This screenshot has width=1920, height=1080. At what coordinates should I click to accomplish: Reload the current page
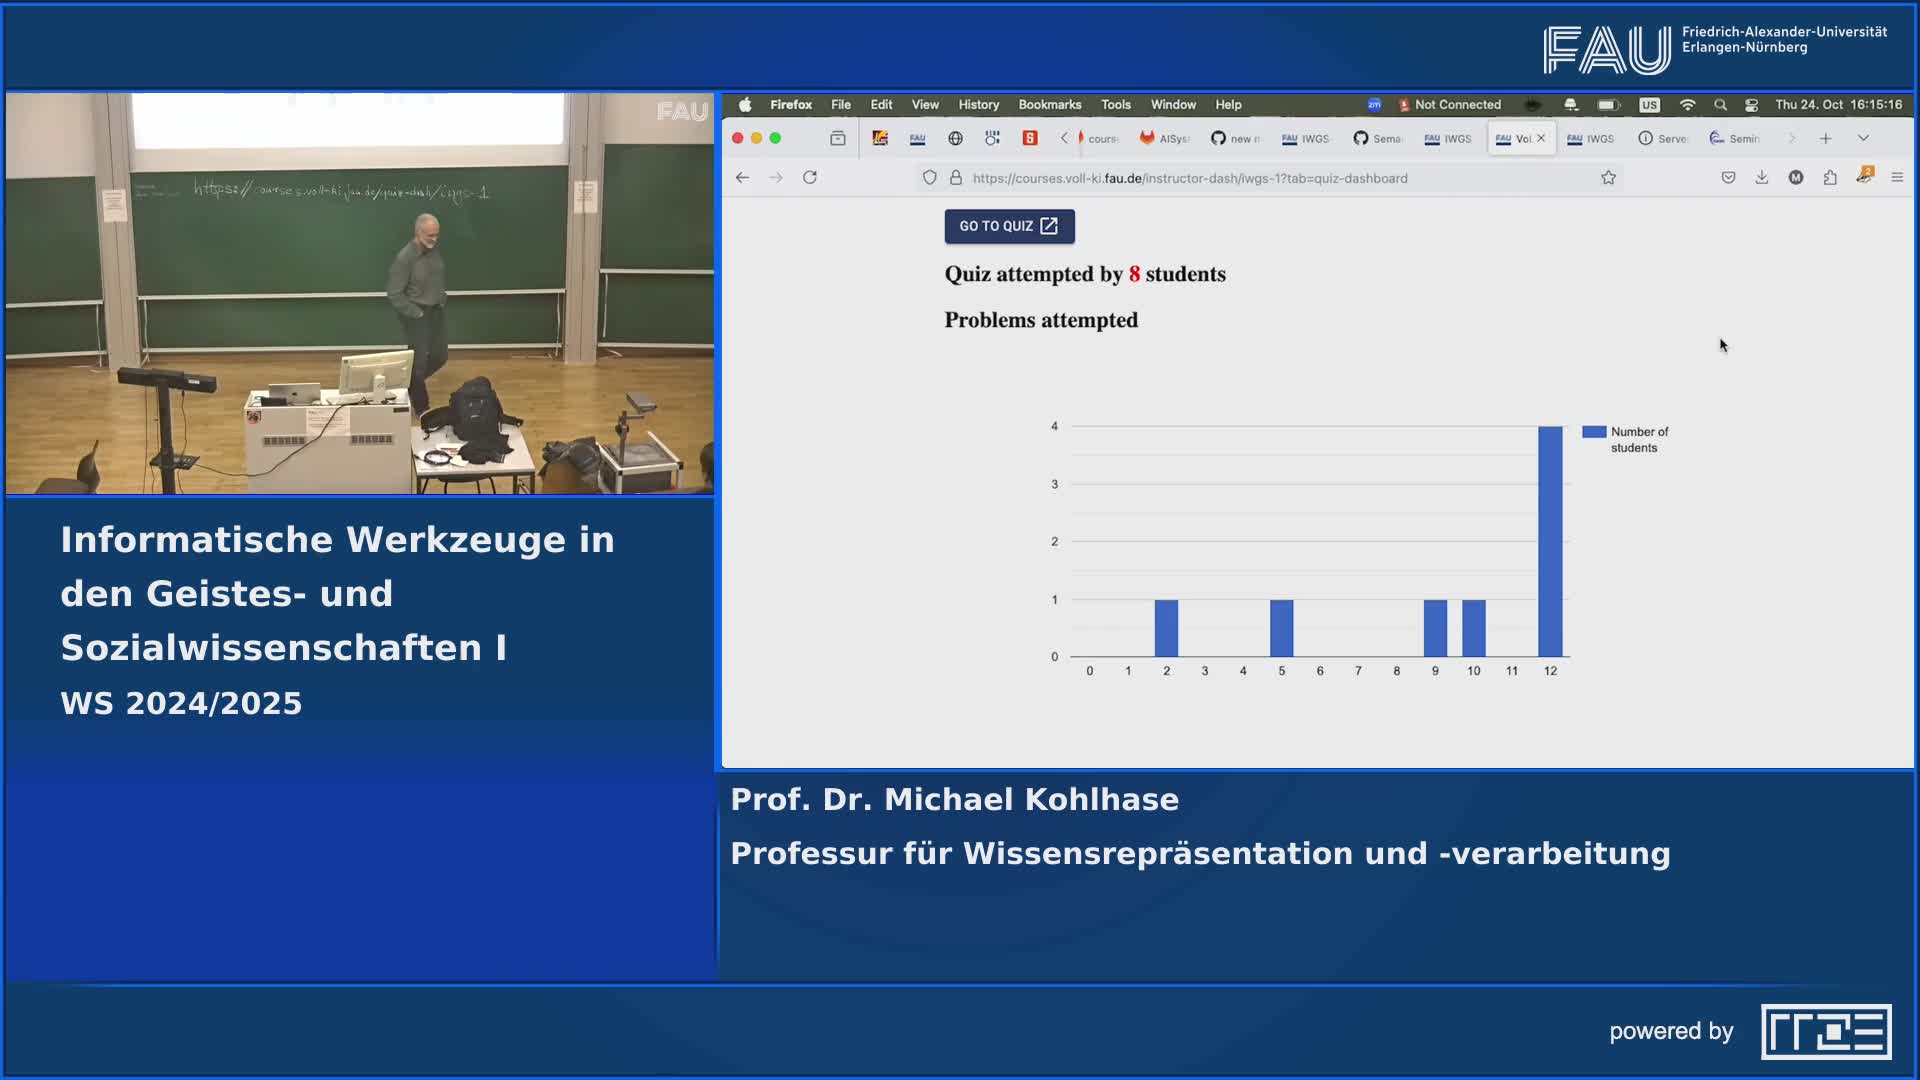[x=810, y=177]
